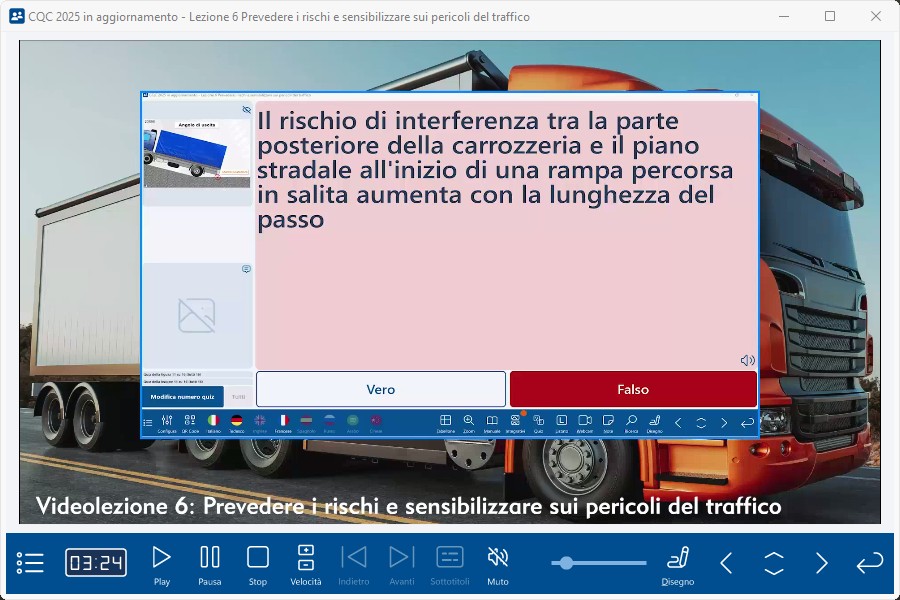
Task: Click the return arrow in bottom bar
Action: click(869, 563)
